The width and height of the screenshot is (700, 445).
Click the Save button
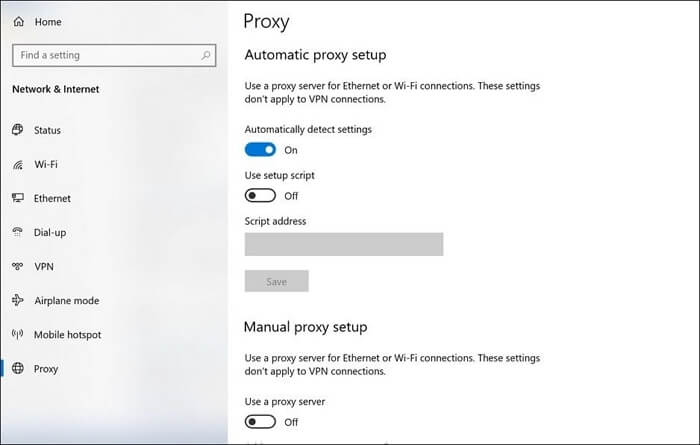point(277,282)
